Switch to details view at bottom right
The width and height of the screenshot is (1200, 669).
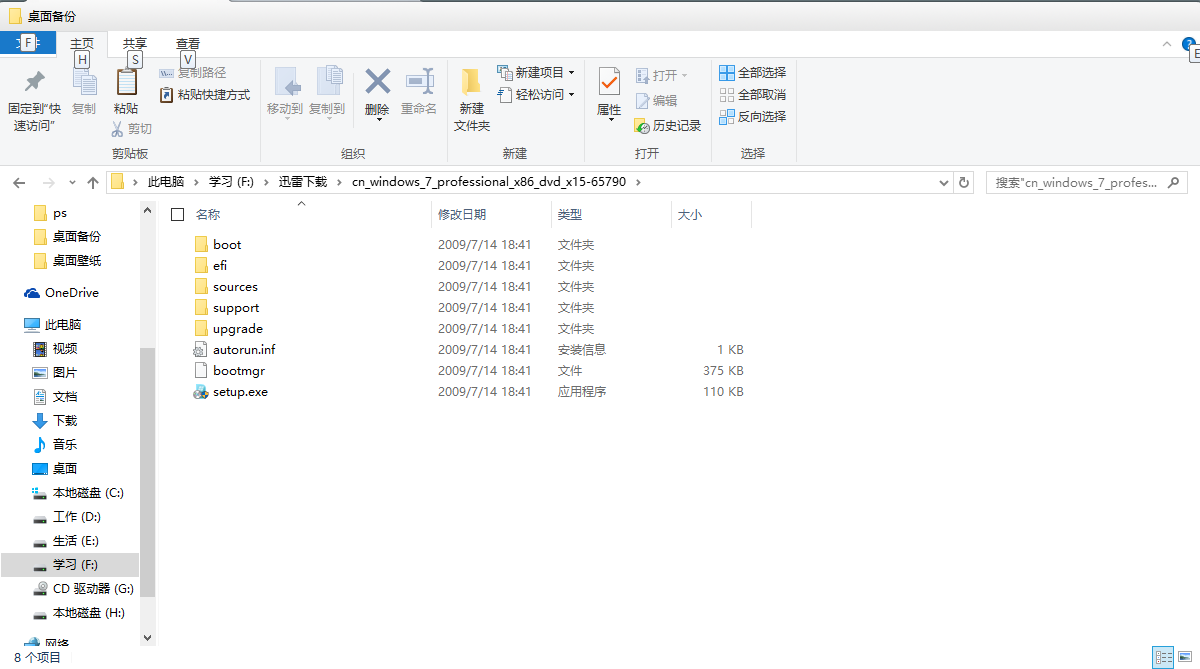[x=1163, y=657]
